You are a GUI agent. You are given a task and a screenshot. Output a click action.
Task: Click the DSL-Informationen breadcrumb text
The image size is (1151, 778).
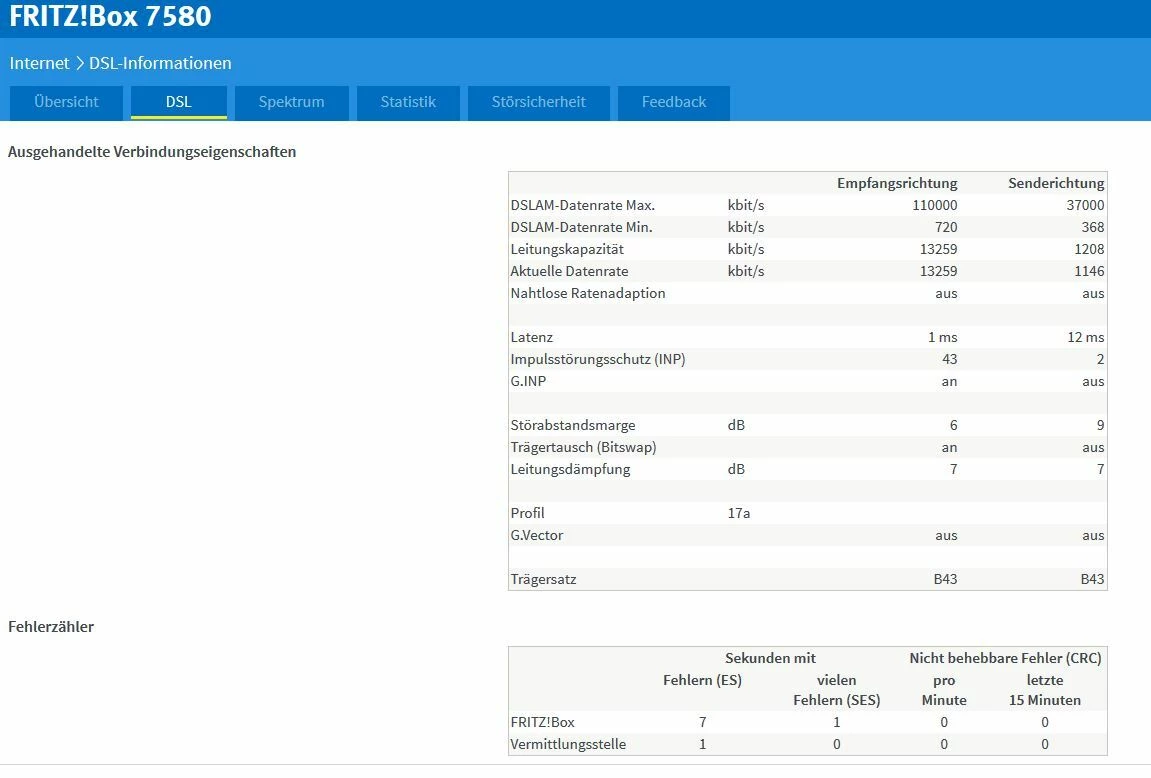(x=160, y=63)
